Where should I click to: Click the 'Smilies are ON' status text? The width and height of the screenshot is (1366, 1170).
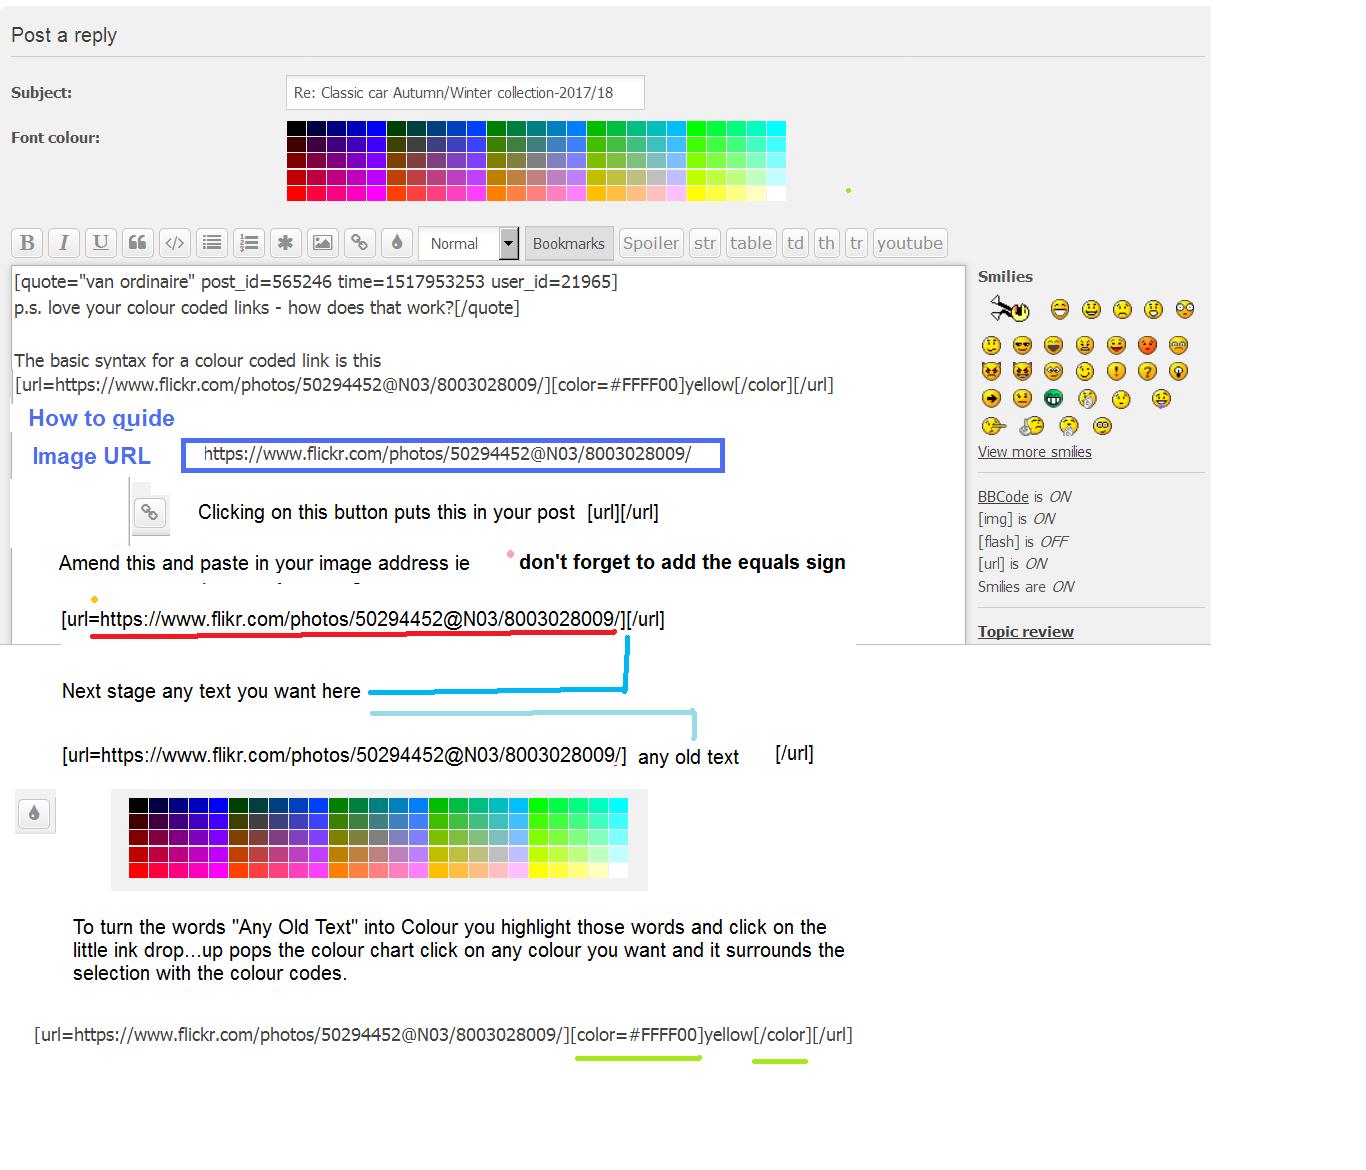click(x=1026, y=586)
